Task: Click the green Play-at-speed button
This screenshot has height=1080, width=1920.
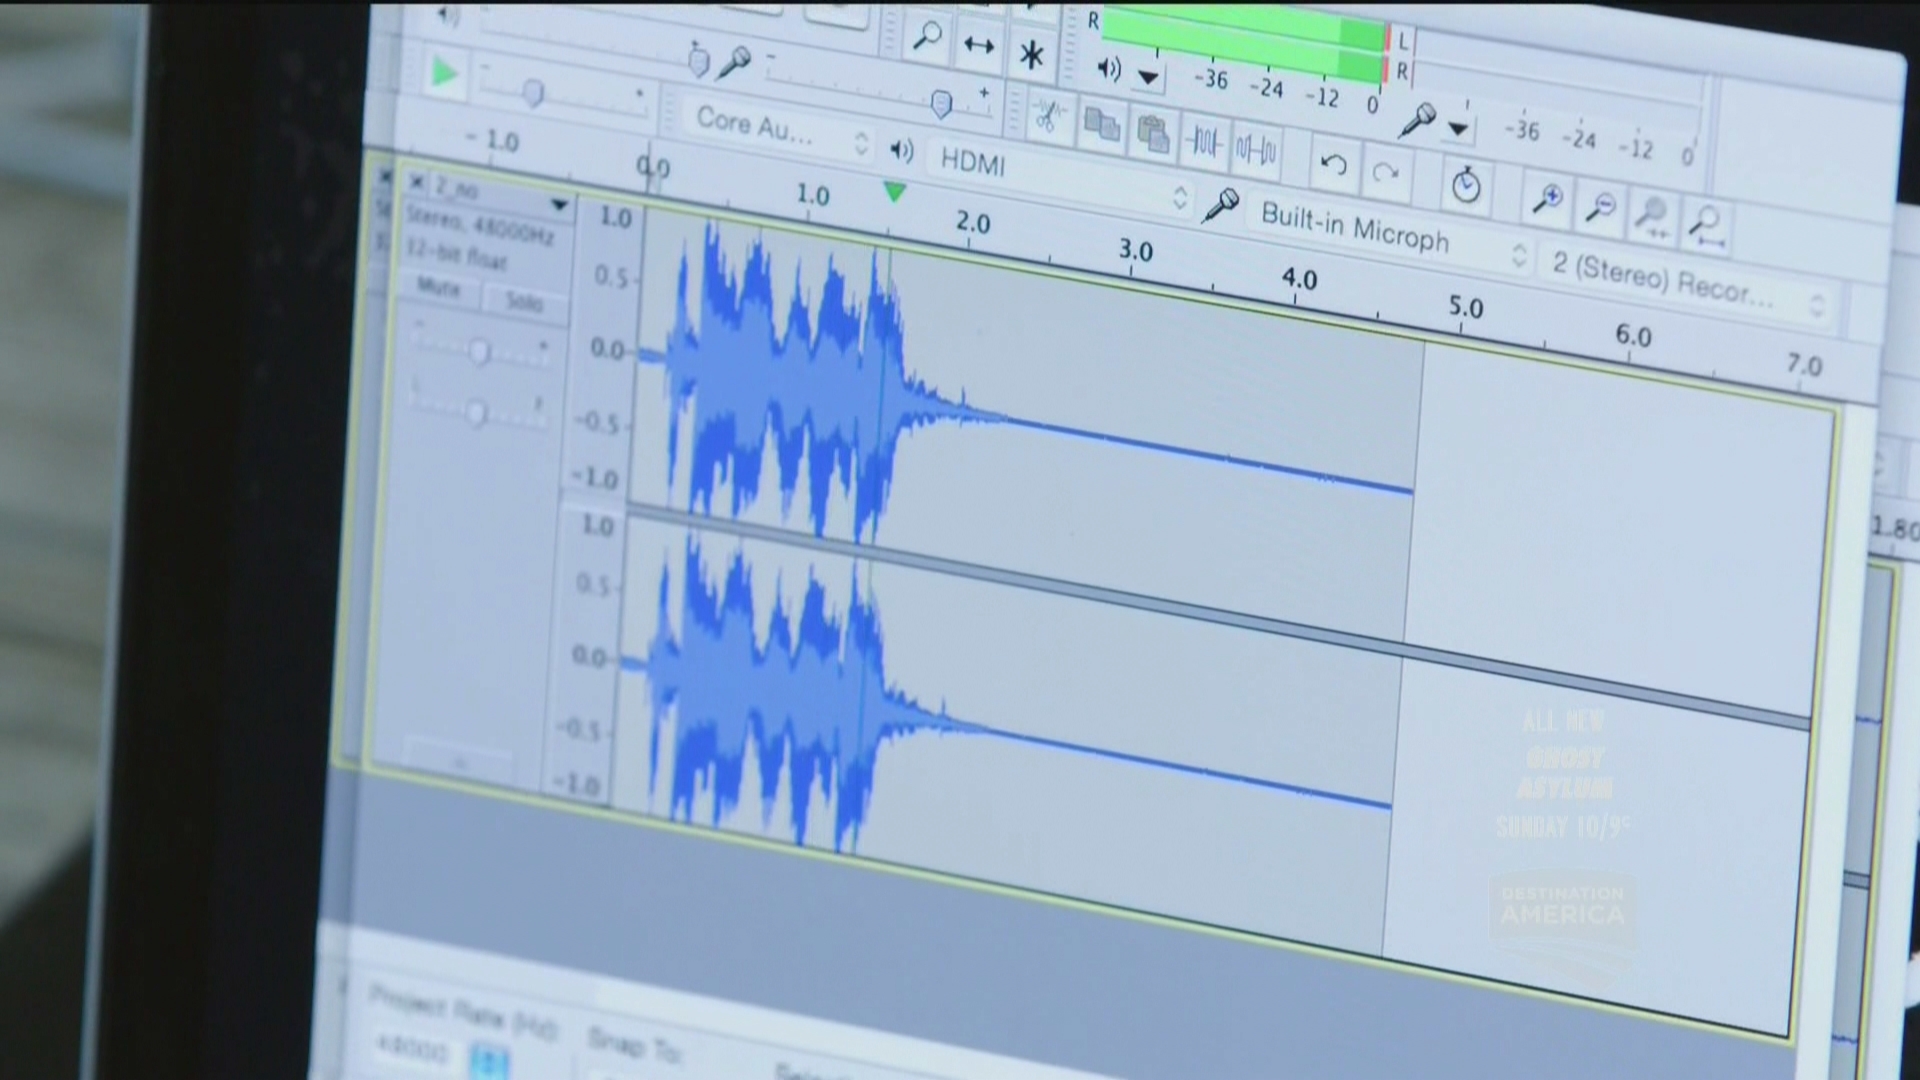Action: pos(443,73)
